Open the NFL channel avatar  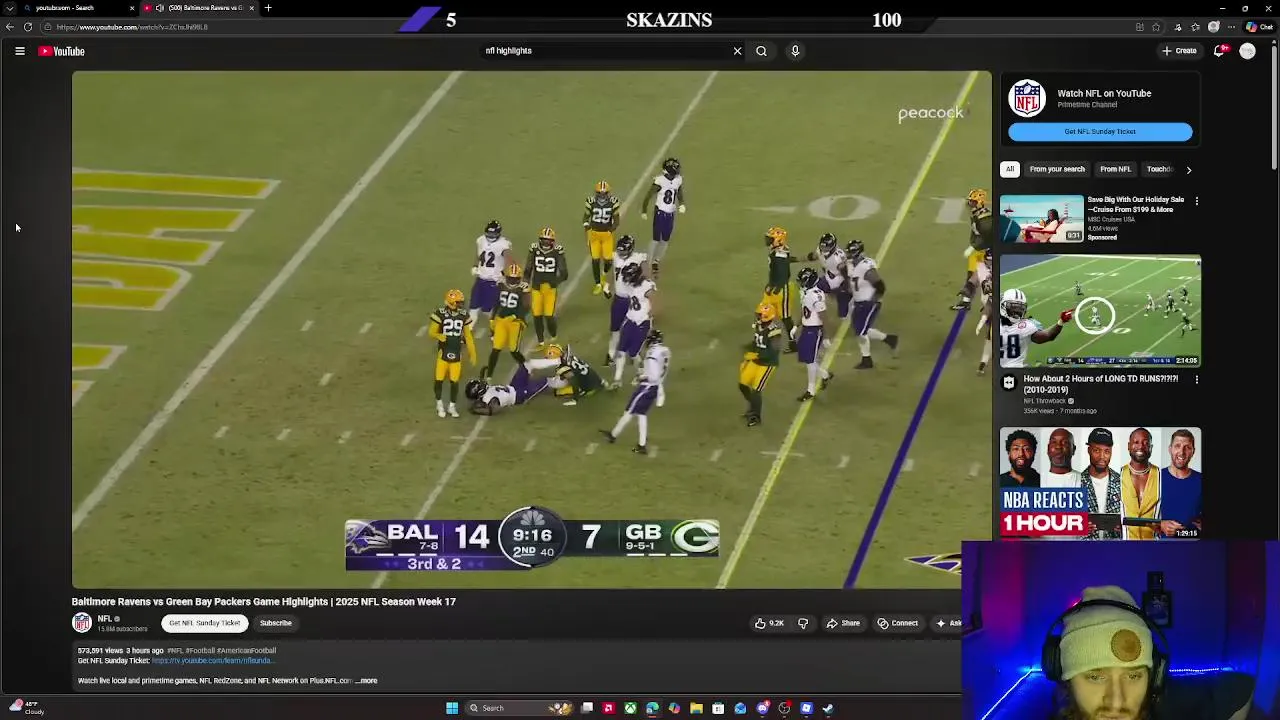click(x=82, y=623)
